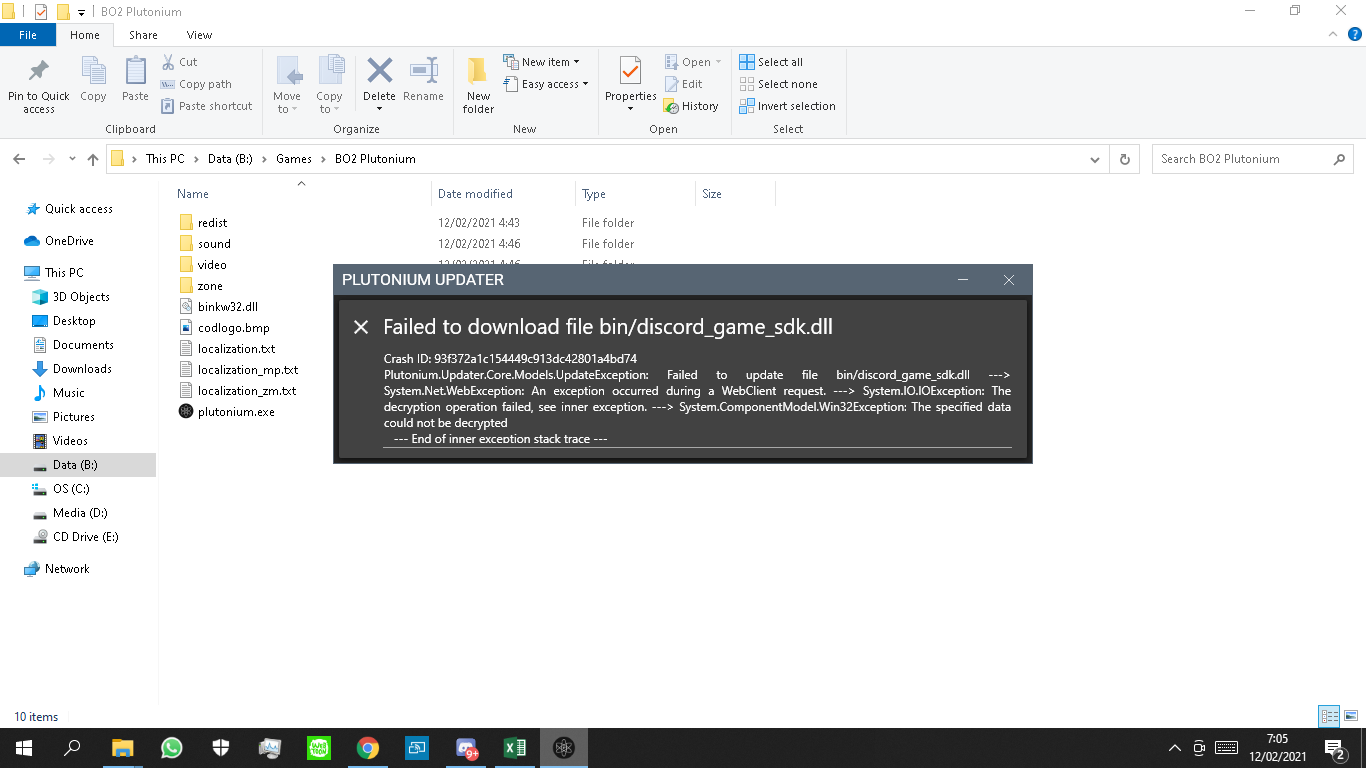
Task: Click the Delete ribbon icon
Action: (379, 71)
